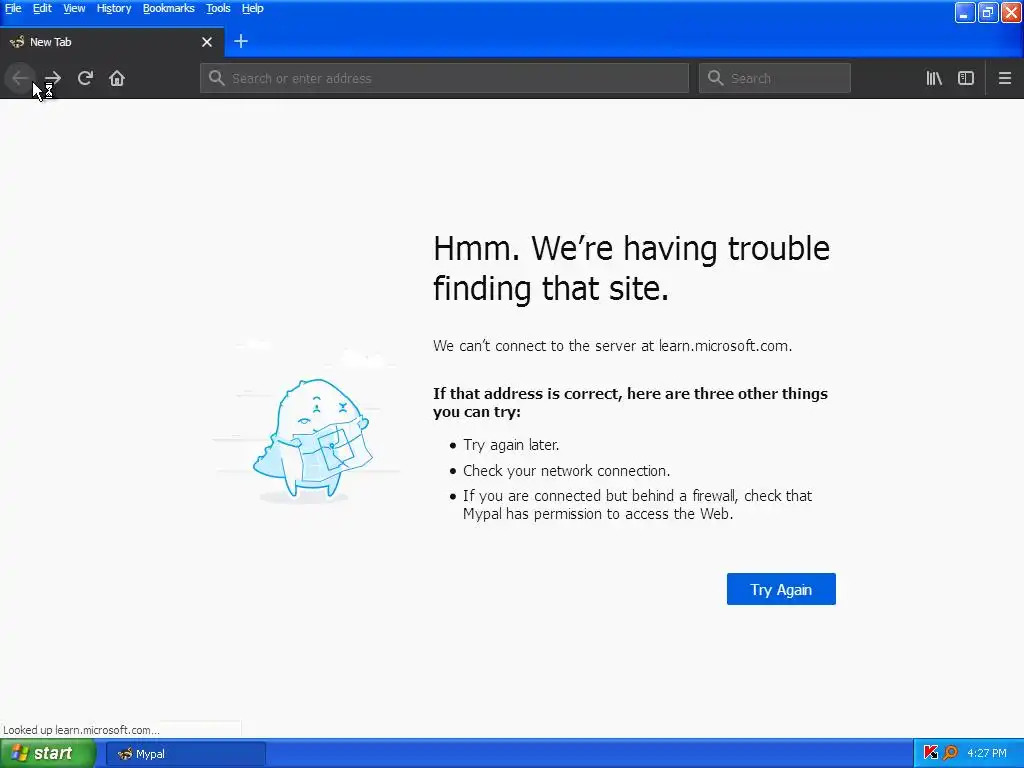Screen dimensions: 1024x768
Task: Open the hamburger application menu
Action: [x=1005, y=78]
